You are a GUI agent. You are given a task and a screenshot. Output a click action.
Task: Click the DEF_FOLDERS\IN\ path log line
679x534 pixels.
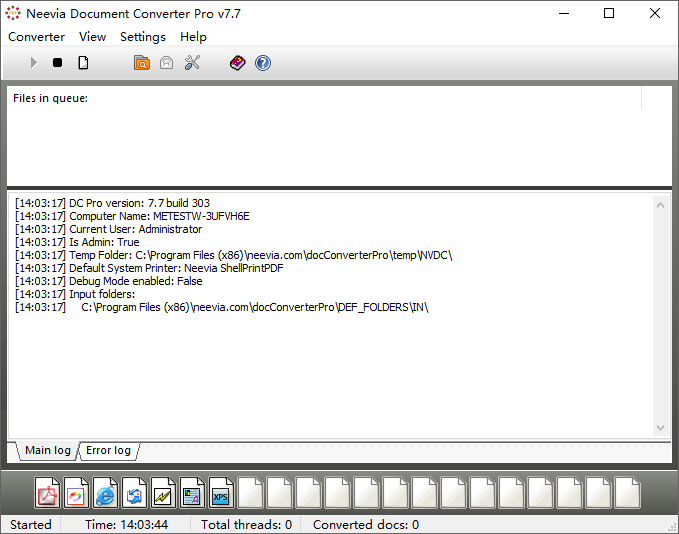(221, 307)
